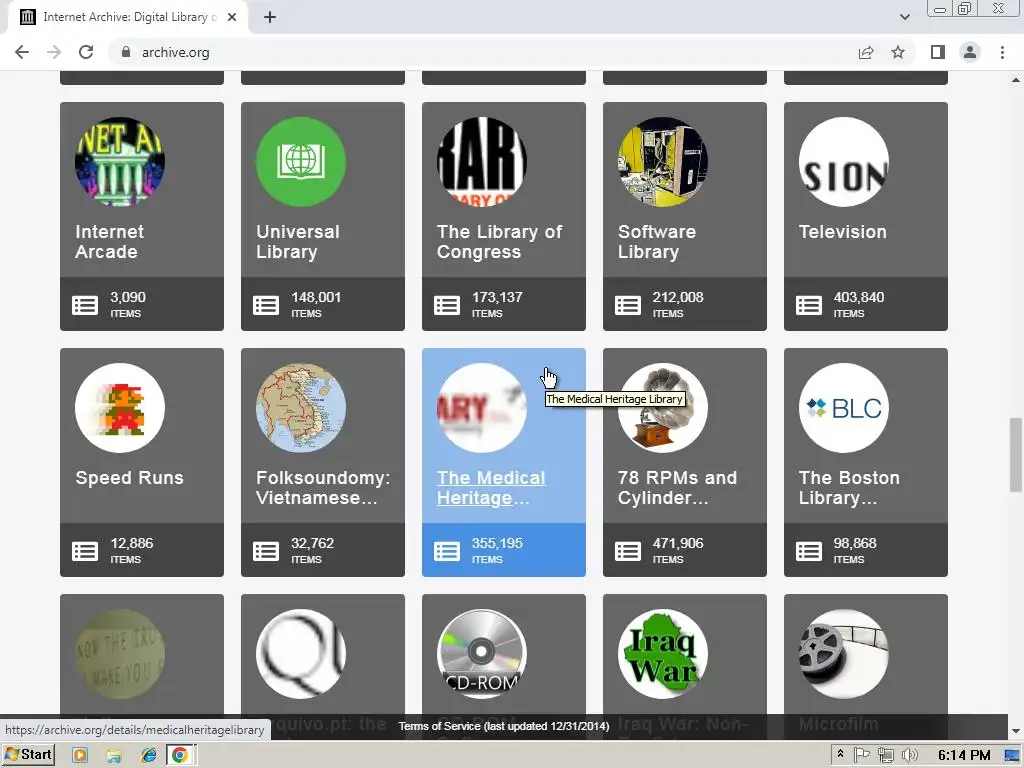This screenshot has width=1024, height=768.
Task: Click the list icon beside 98,868 items
Action: (808, 551)
